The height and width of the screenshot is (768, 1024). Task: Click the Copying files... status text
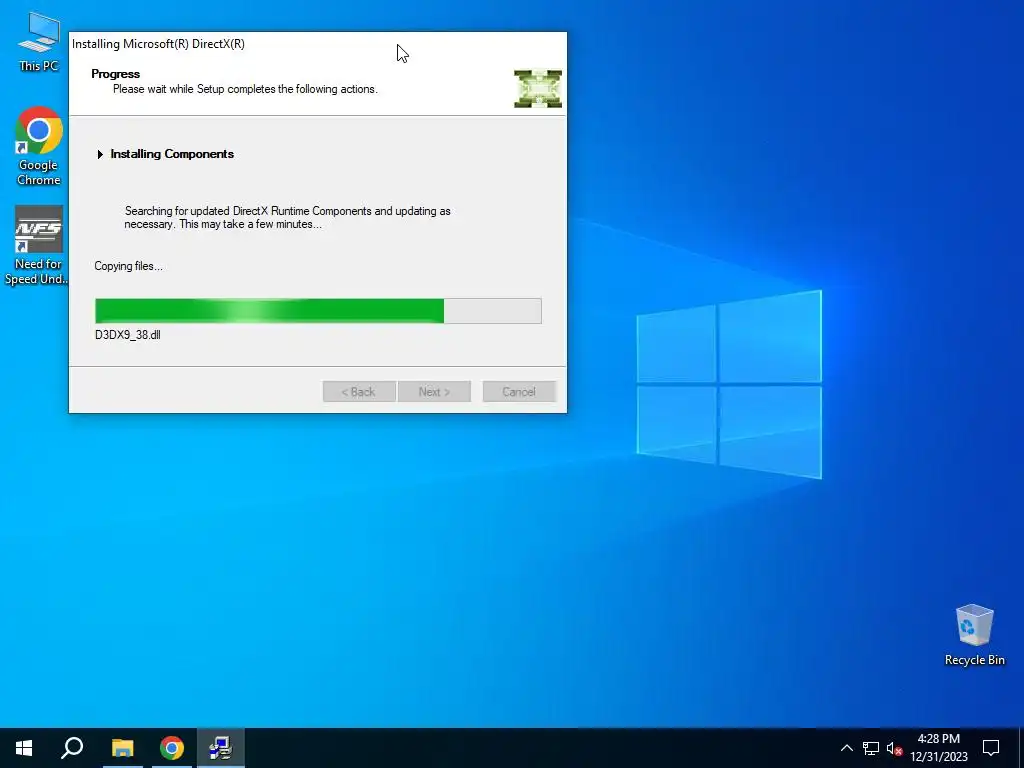click(129, 266)
